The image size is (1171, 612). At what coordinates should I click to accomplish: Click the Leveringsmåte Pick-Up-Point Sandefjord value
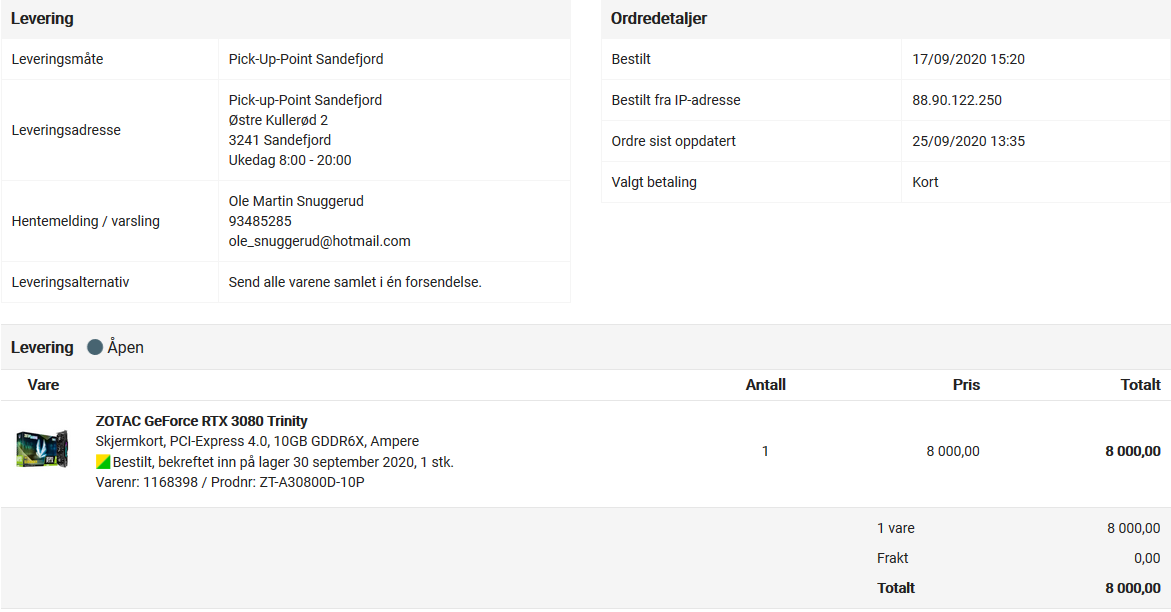[306, 59]
